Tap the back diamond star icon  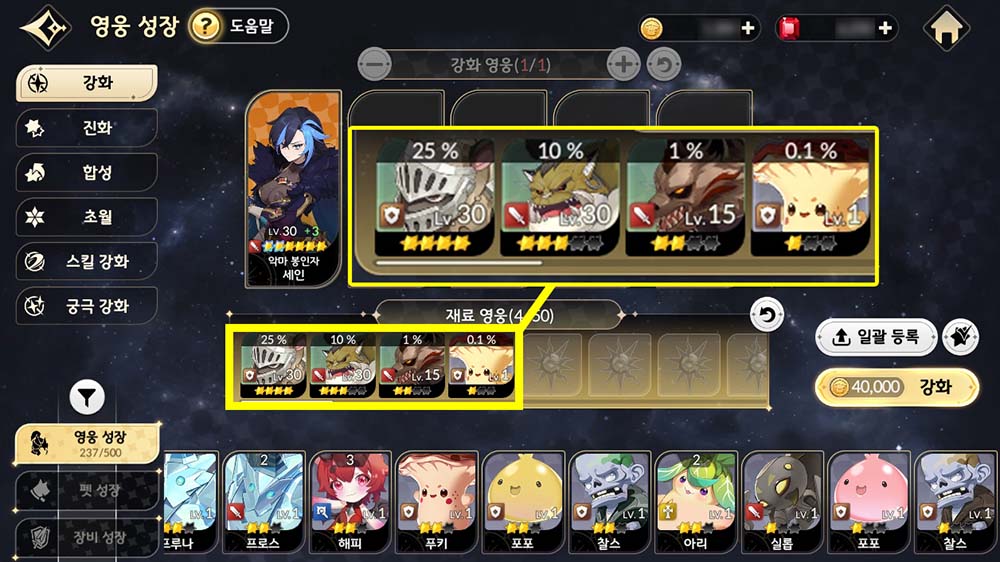pyautogui.click(x=45, y=27)
